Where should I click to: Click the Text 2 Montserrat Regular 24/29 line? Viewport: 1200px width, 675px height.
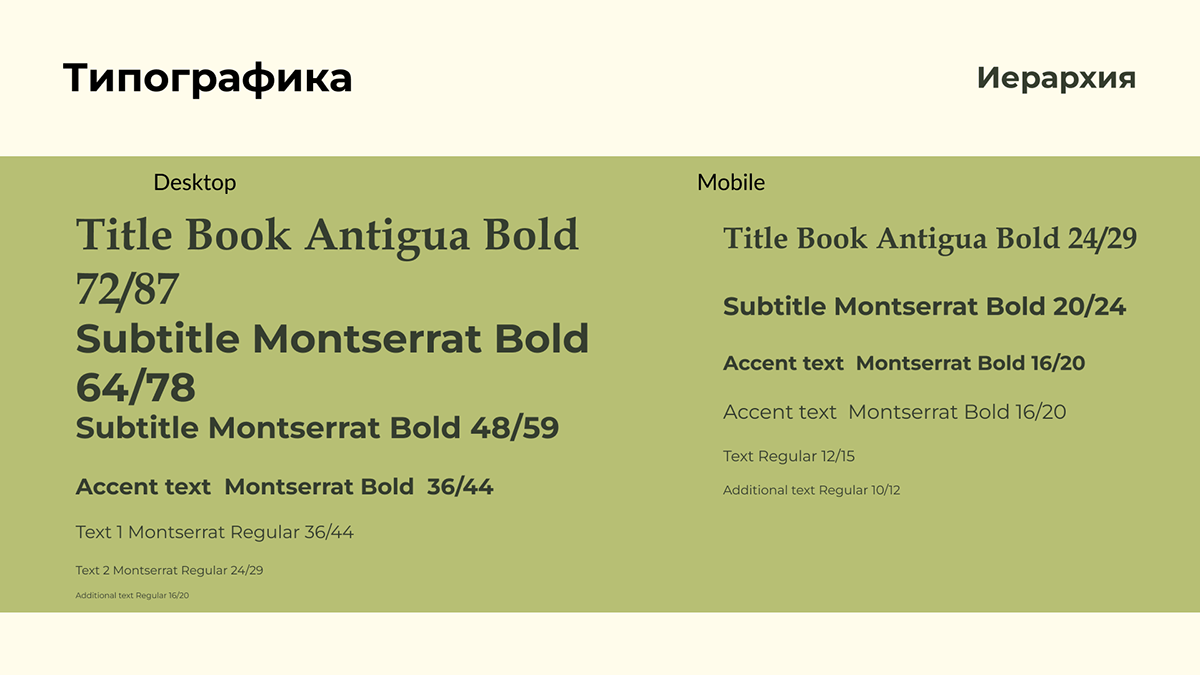(x=169, y=570)
